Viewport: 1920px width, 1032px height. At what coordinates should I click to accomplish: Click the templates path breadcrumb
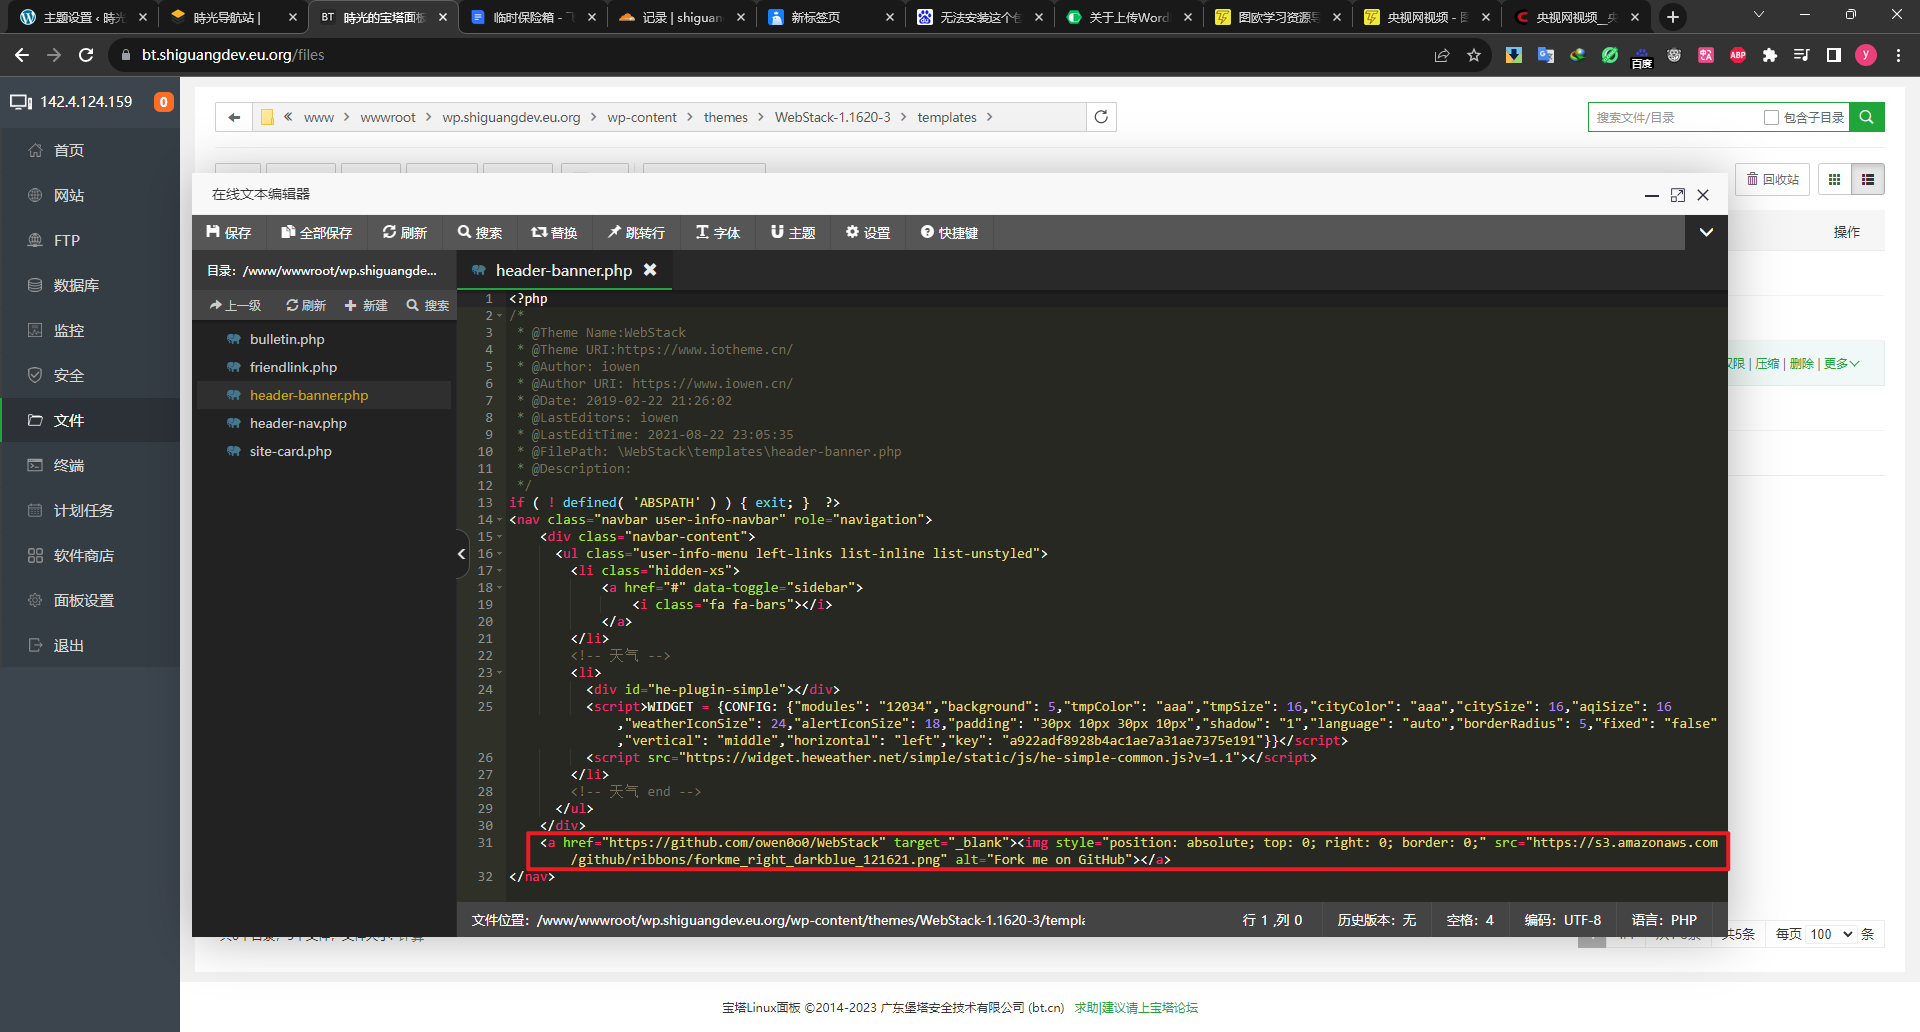[x=946, y=117]
